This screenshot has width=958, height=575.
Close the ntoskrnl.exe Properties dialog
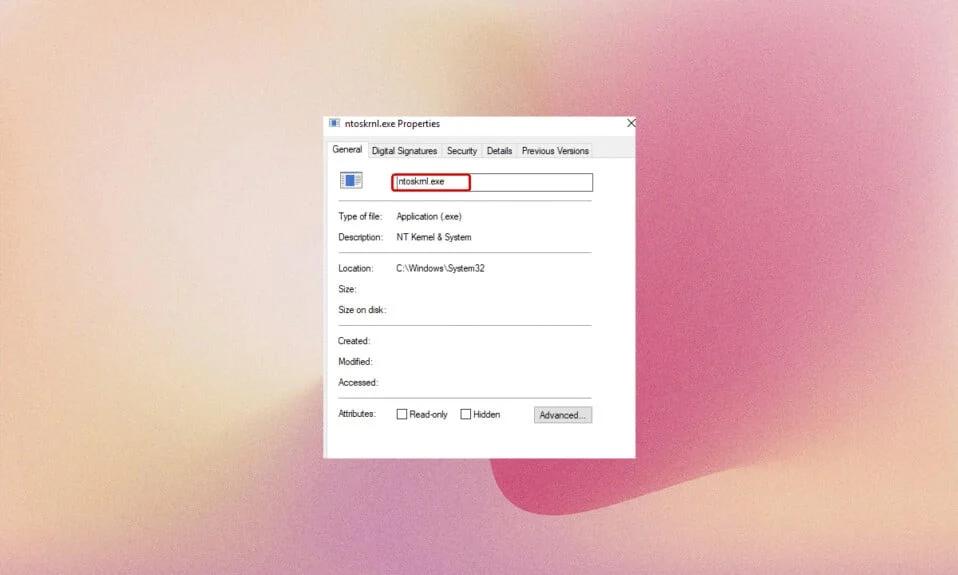point(631,123)
